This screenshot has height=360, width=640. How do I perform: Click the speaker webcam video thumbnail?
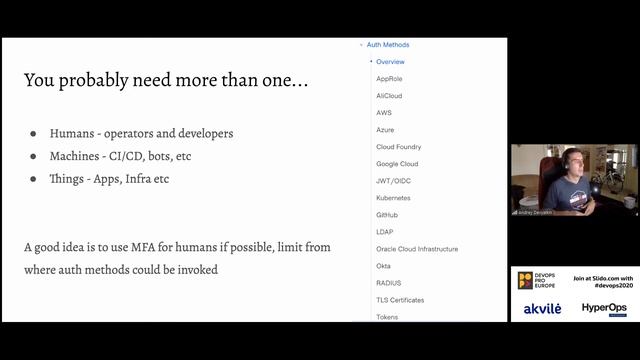pos(574,180)
